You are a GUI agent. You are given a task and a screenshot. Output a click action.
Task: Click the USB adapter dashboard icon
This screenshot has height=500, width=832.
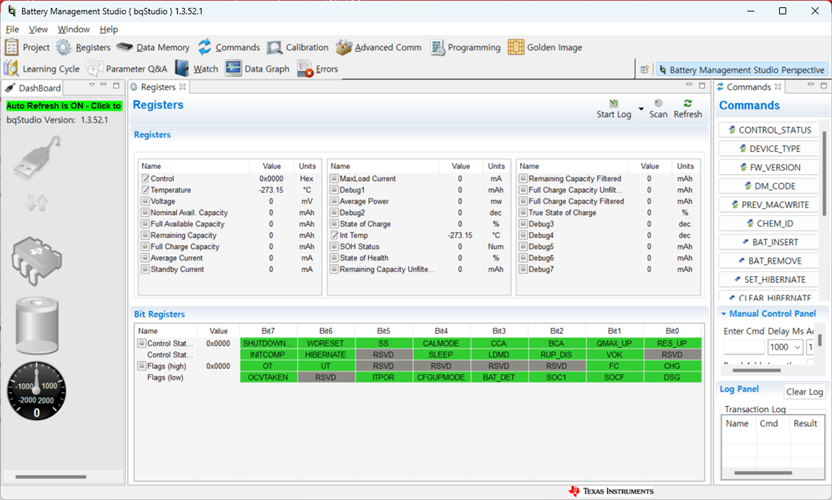coord(37,158)
